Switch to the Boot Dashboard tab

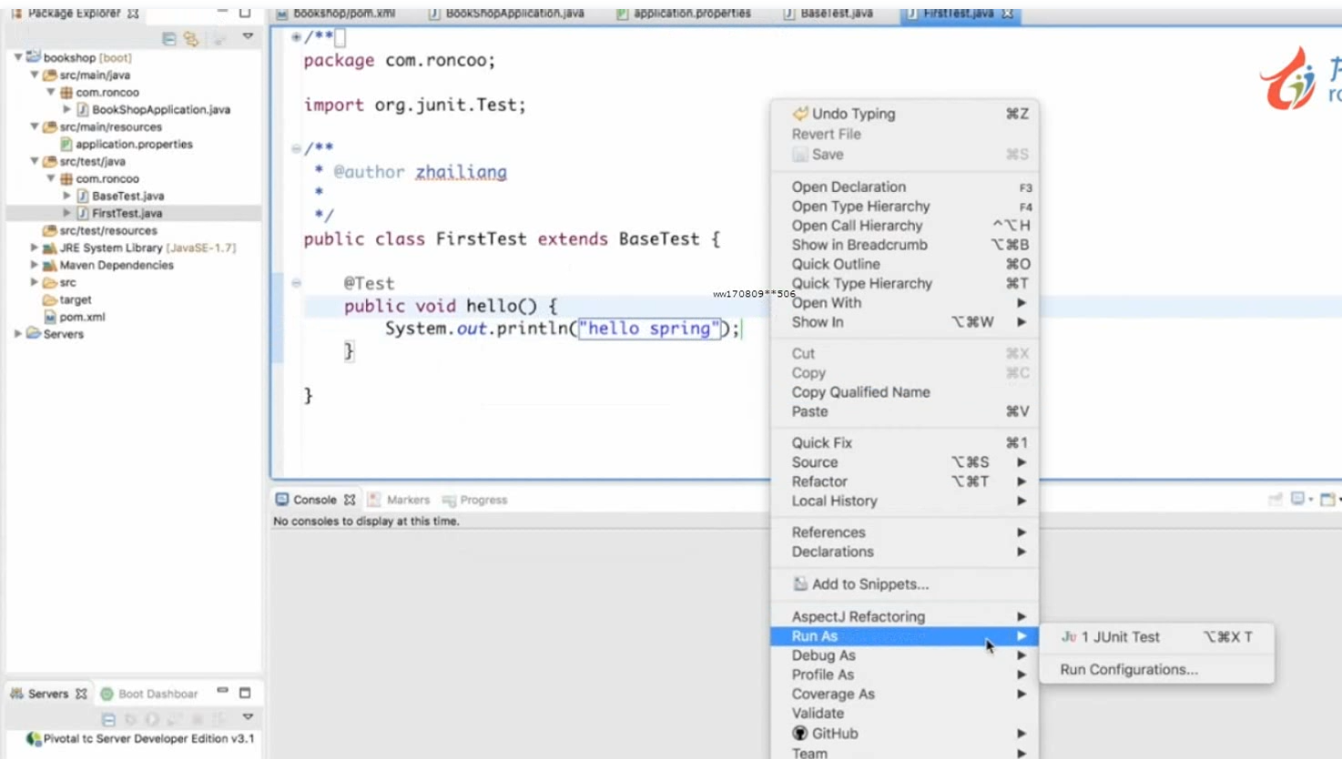pos(149,694)
